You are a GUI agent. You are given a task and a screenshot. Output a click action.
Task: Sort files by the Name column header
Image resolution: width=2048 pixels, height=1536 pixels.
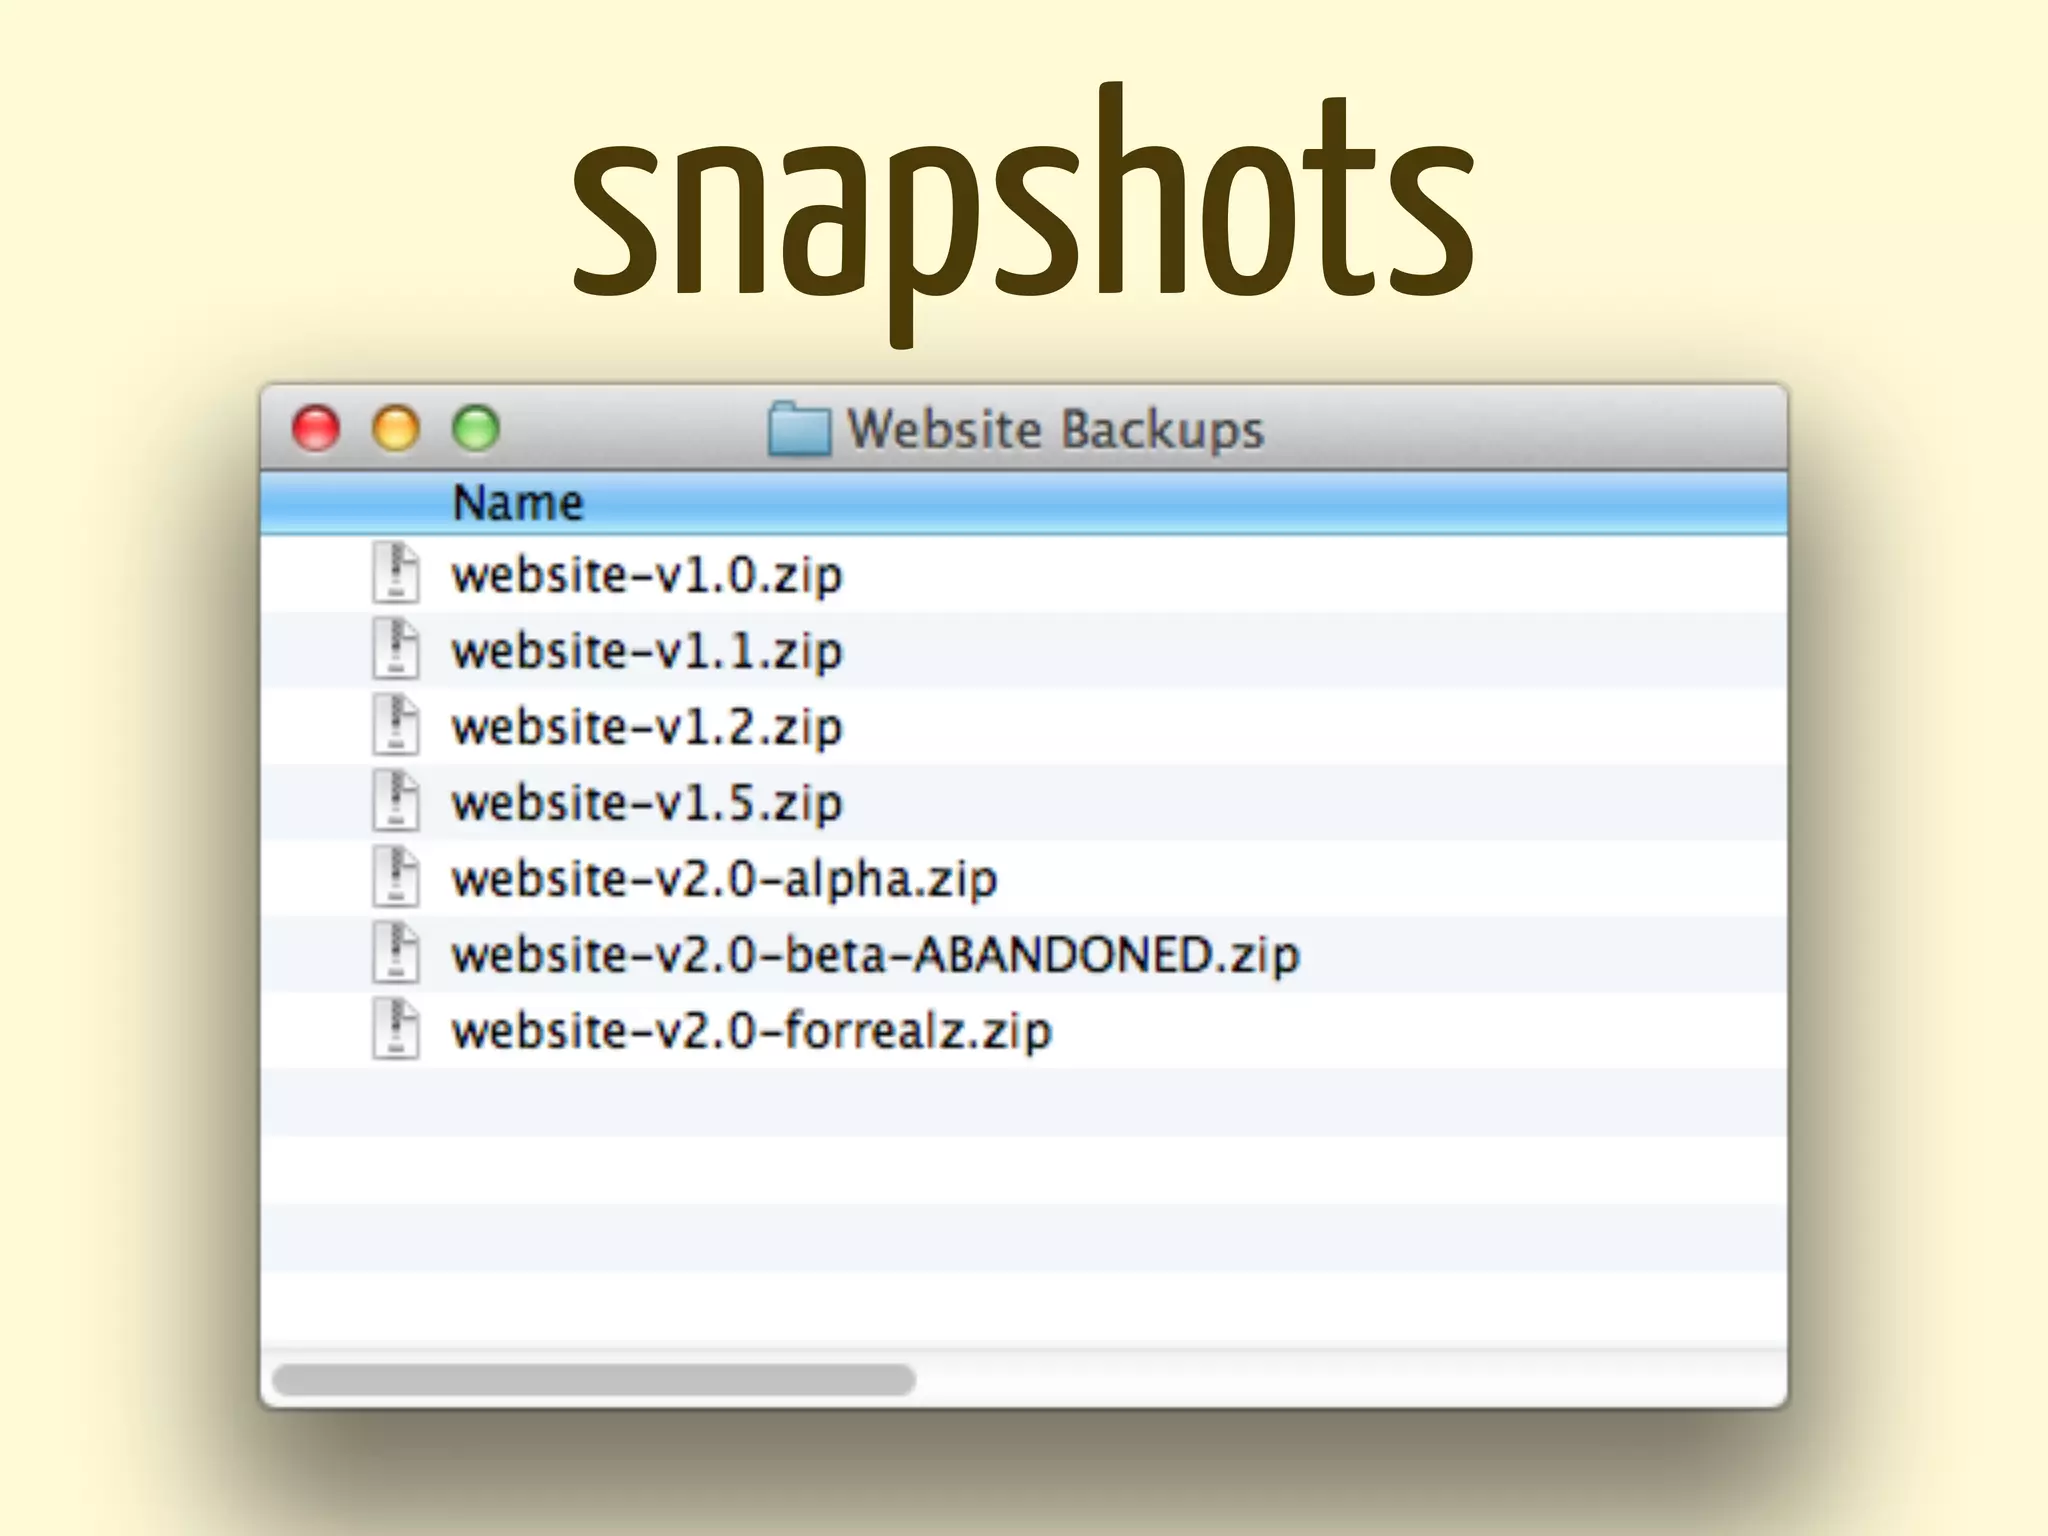(x=1024, y=503)
